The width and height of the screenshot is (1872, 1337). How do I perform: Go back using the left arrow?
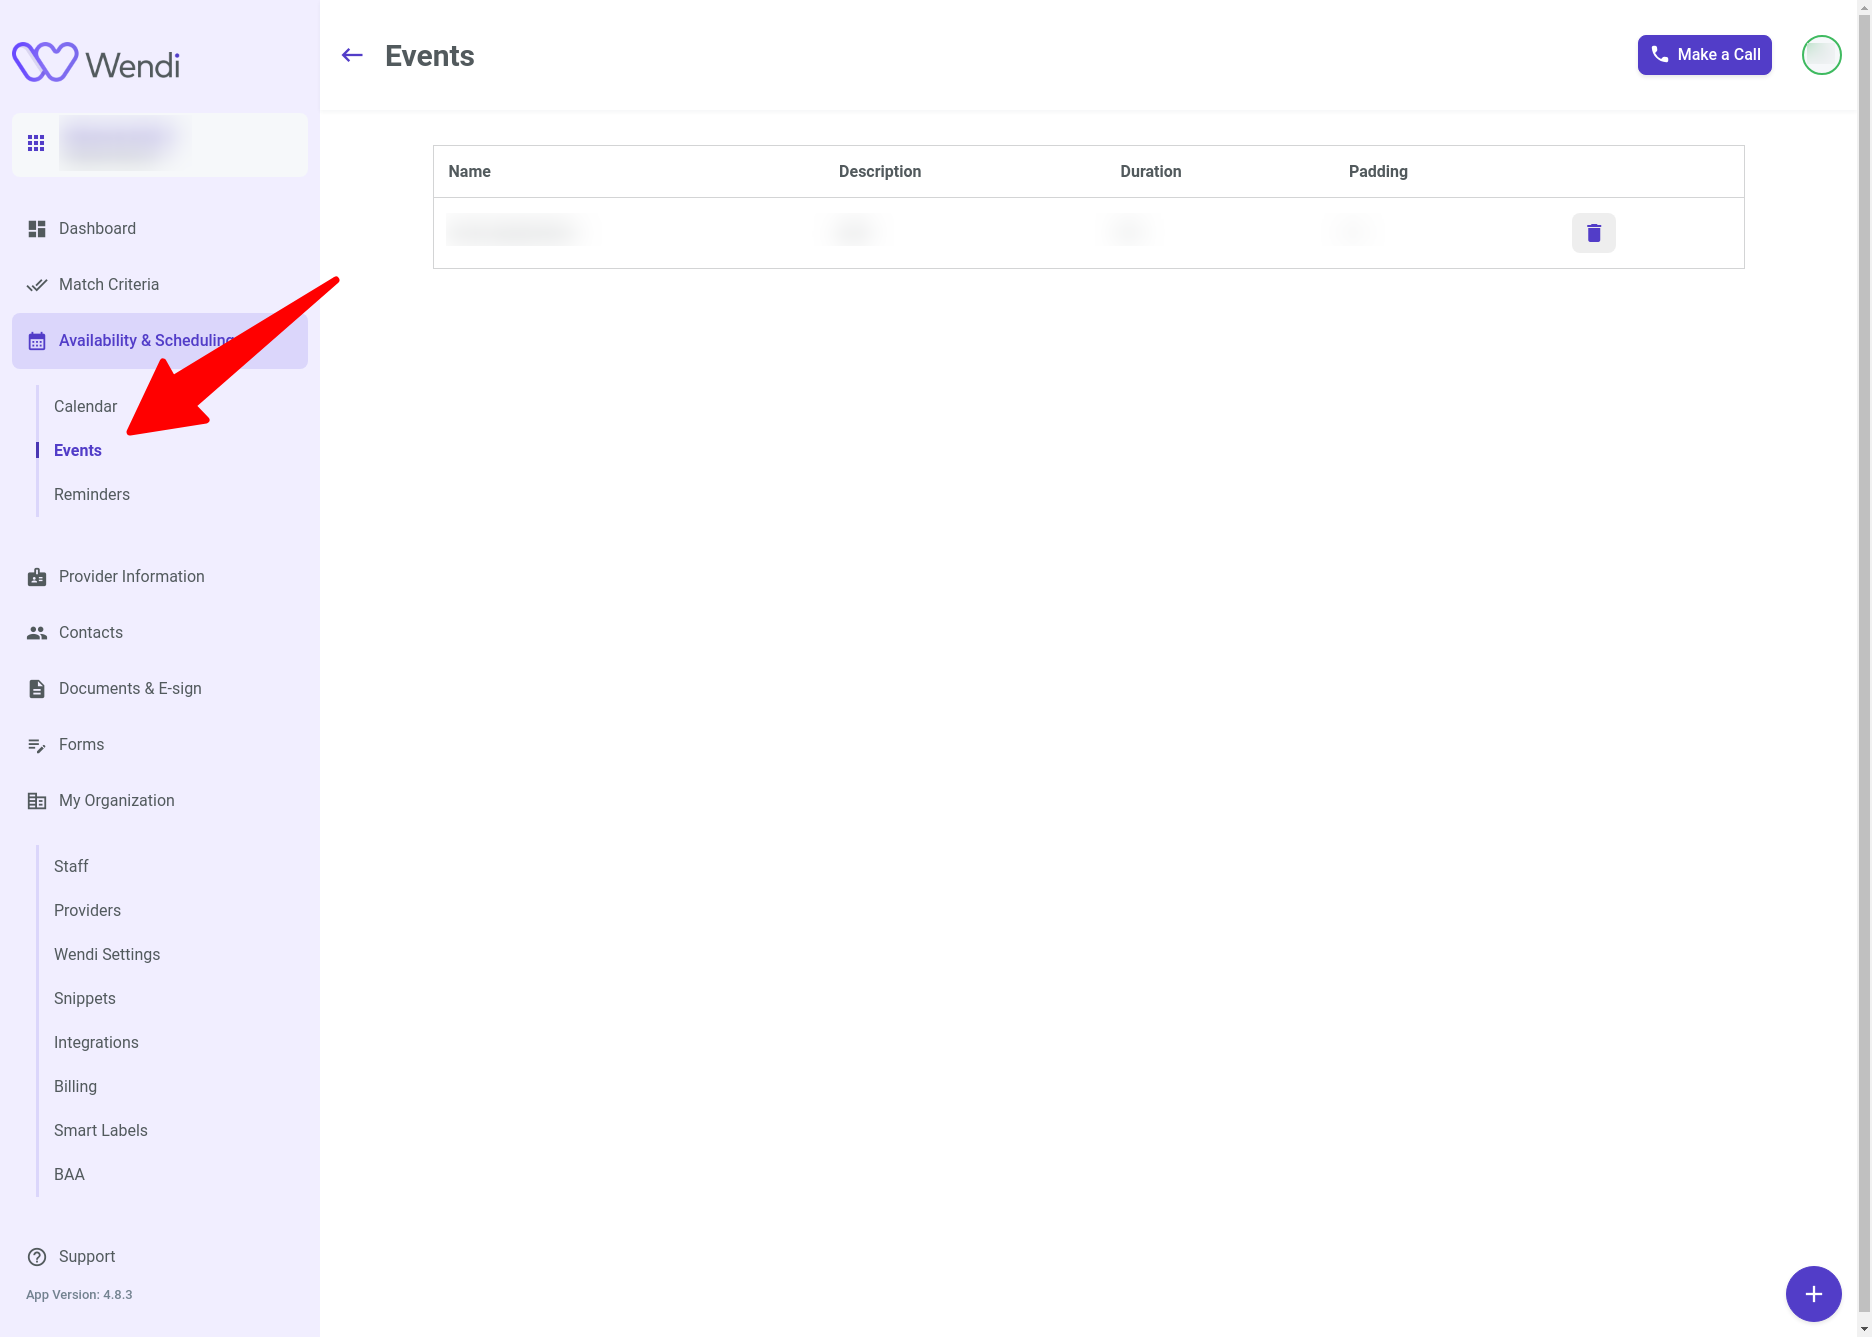[352, 55]
